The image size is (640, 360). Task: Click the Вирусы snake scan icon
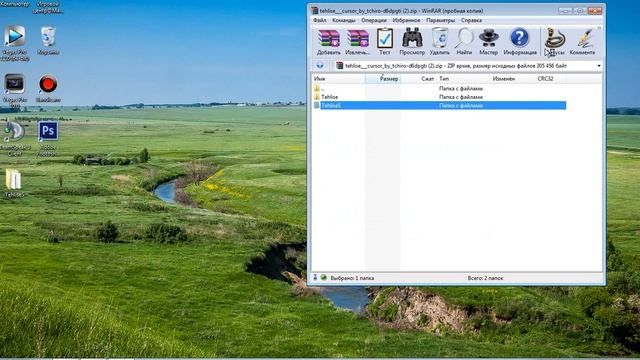[x=555, y=41]
